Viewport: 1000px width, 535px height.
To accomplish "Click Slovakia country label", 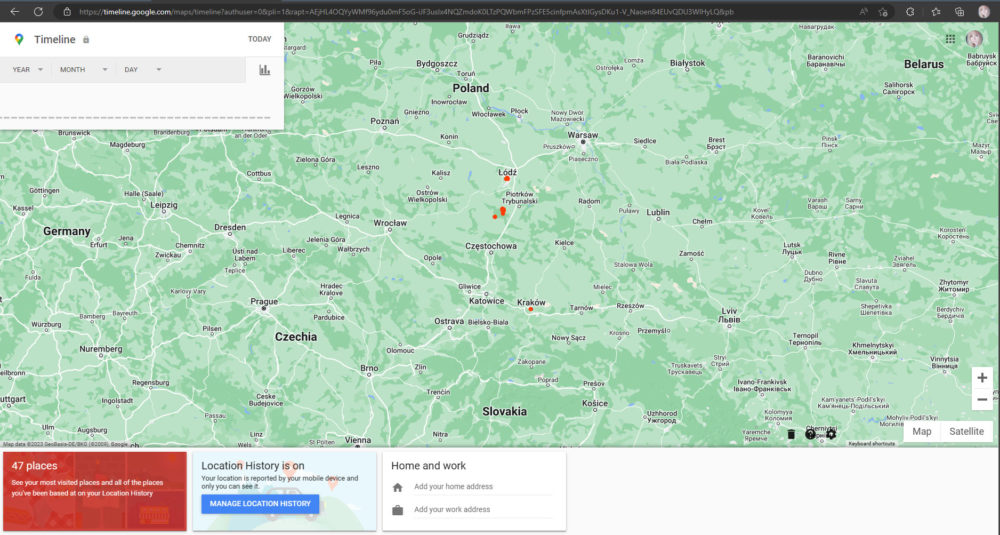I will click(x=504, y=412).
